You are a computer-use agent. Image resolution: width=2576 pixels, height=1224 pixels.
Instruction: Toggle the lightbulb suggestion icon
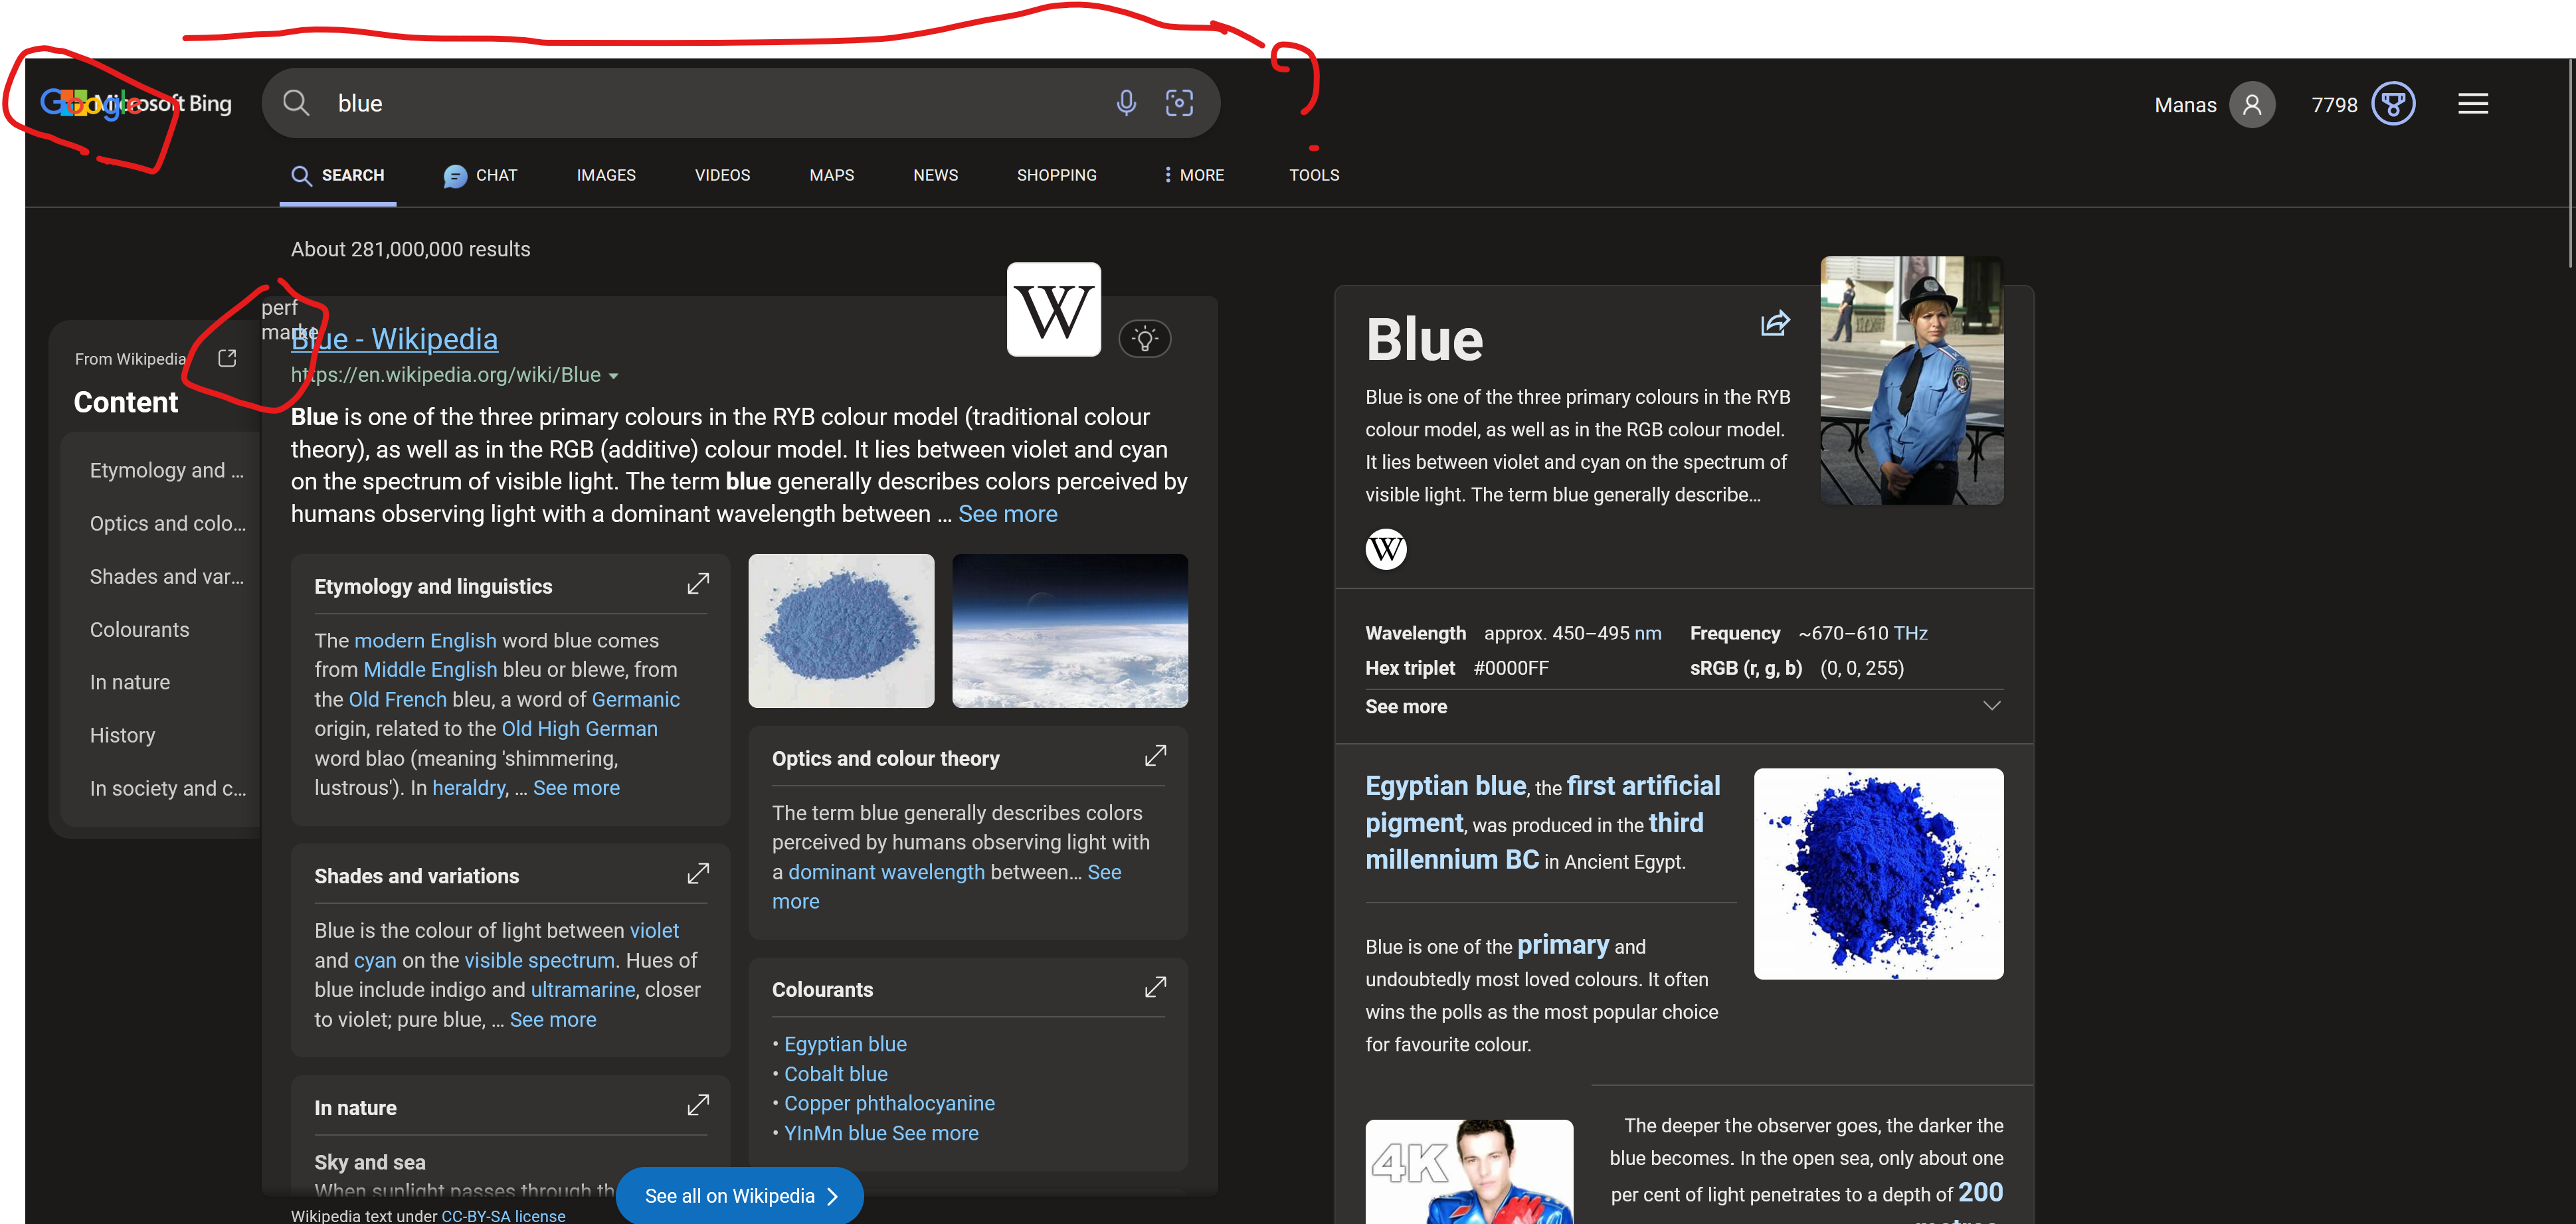click(1145, 339)
